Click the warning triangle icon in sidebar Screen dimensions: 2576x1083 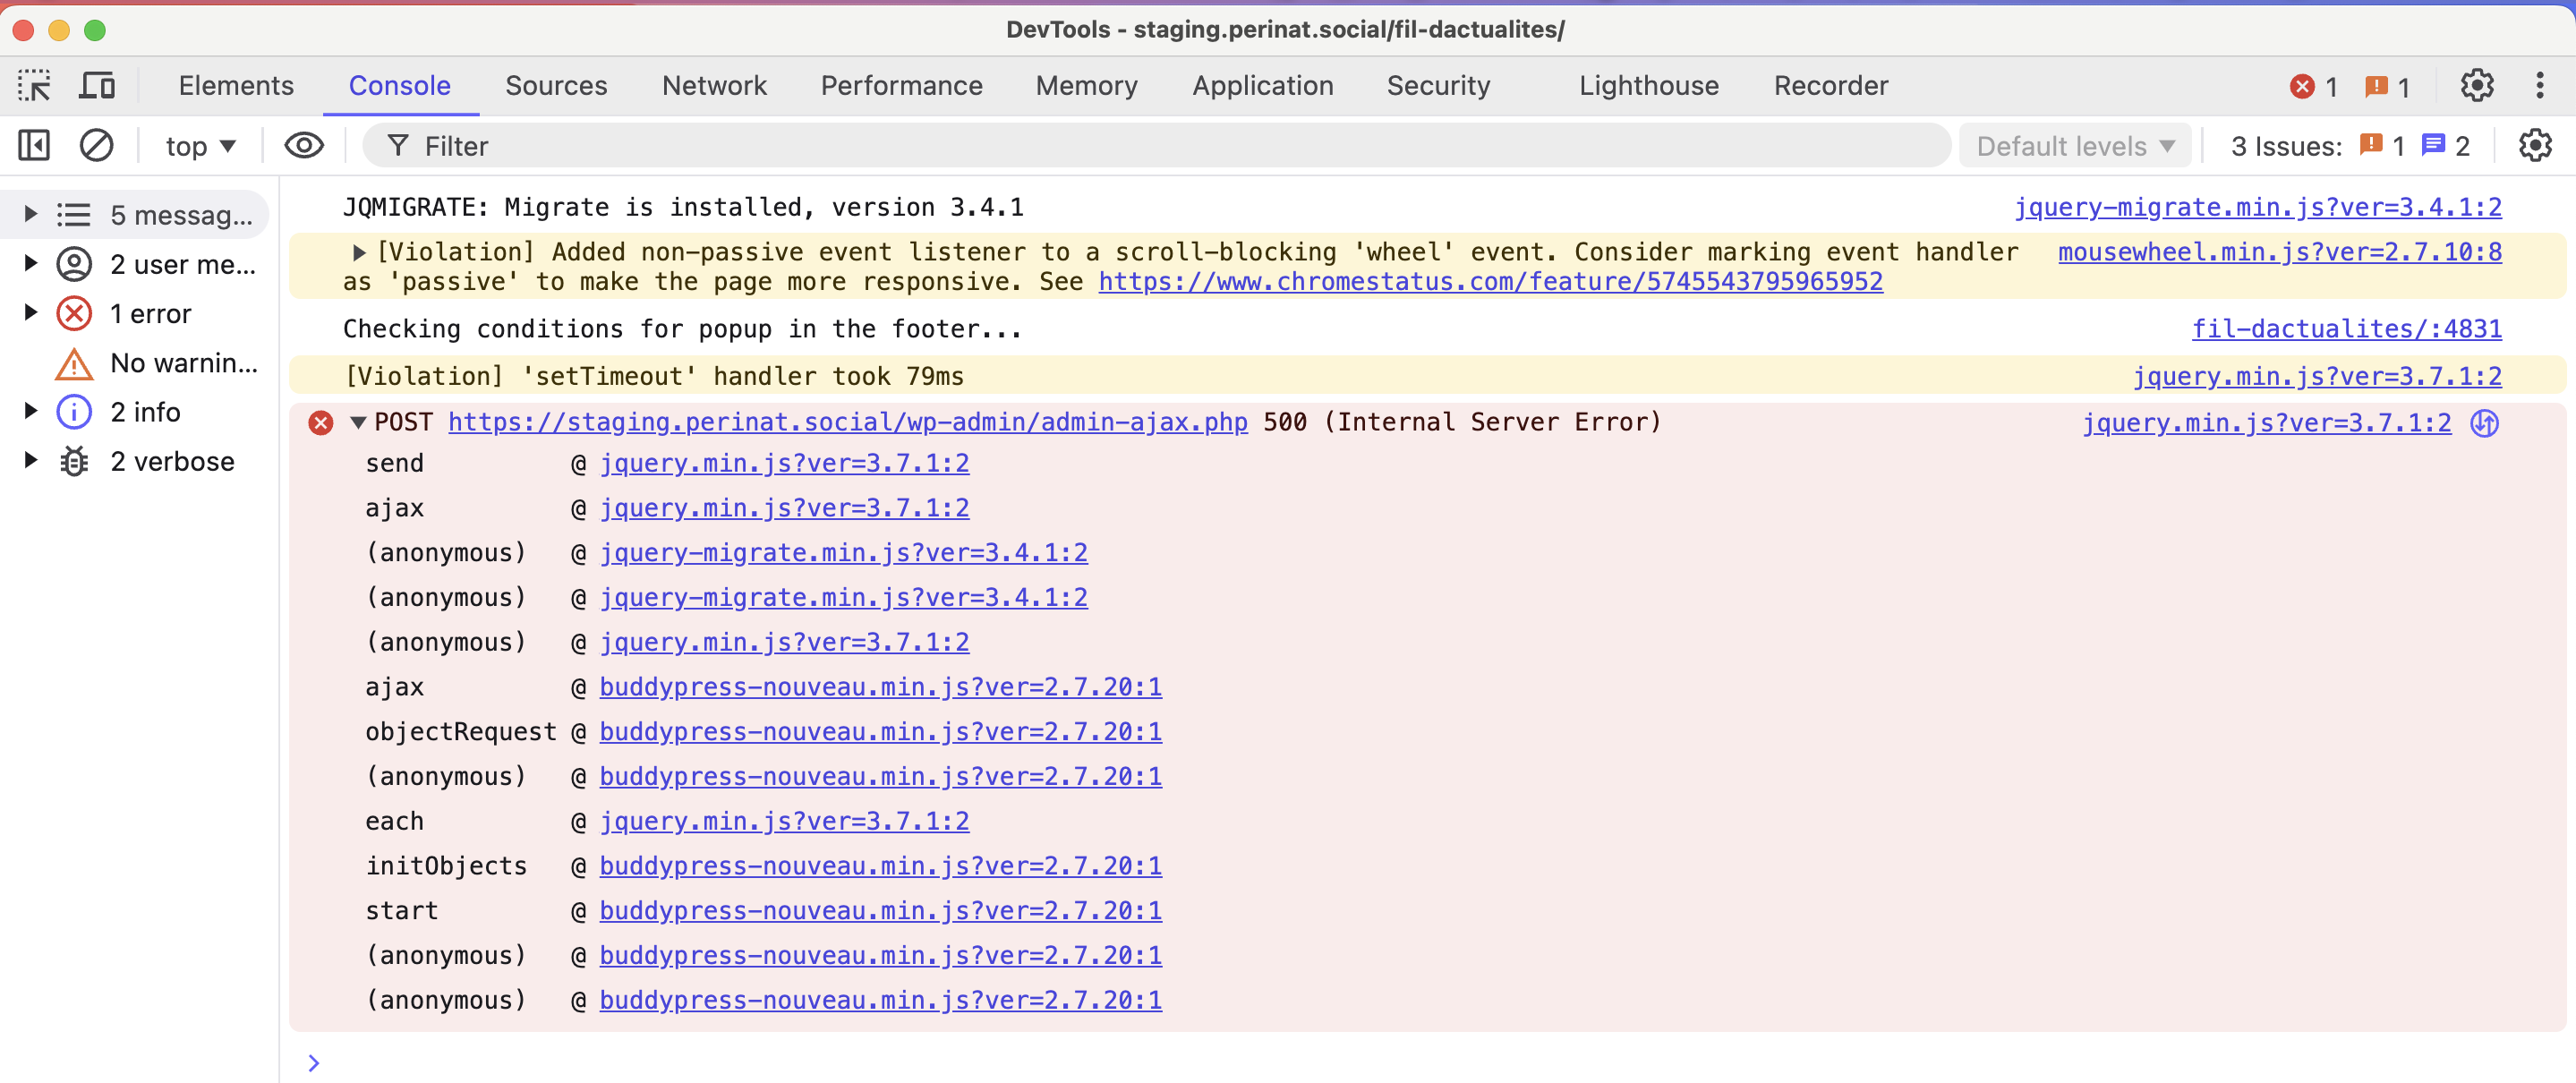tap(74, 363)
